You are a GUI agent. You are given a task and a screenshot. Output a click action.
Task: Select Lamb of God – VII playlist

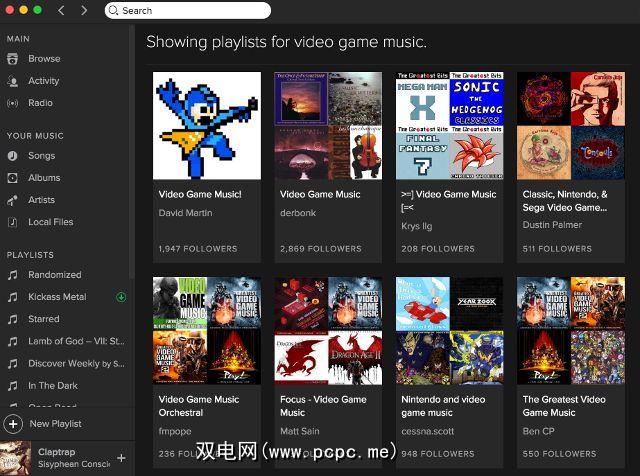coord(76,341)
